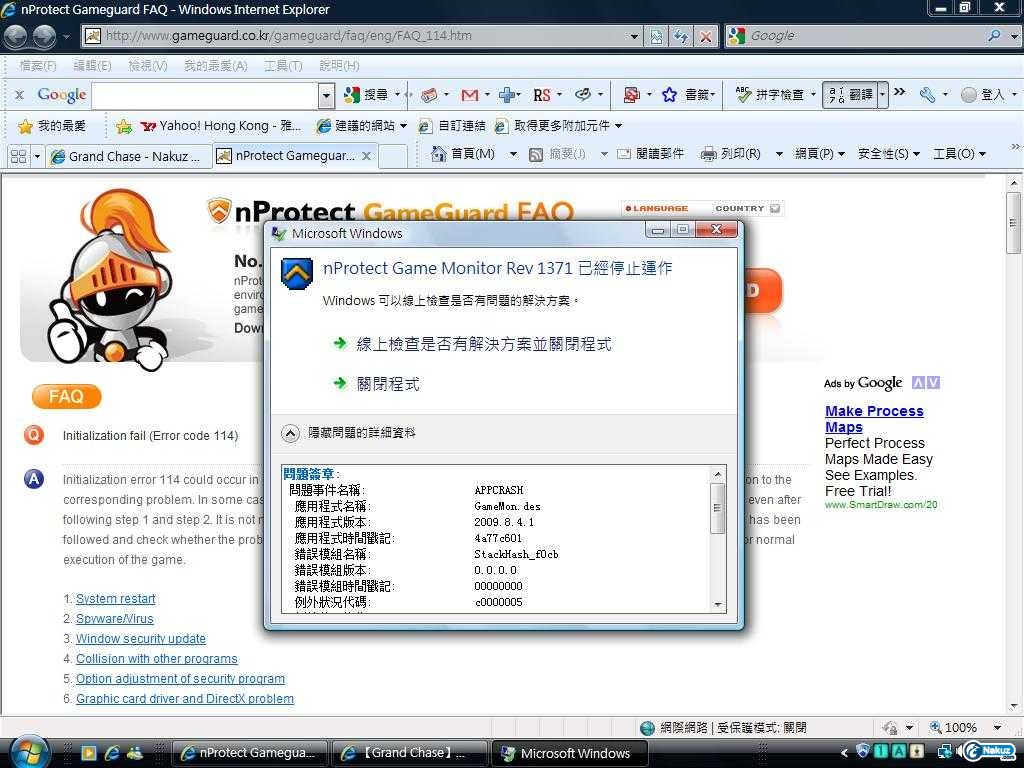This screenshot has height=768, width=1024.
Task: Open the 安全性(S) safety menu dropdown
Action: [x=916, y=155]
